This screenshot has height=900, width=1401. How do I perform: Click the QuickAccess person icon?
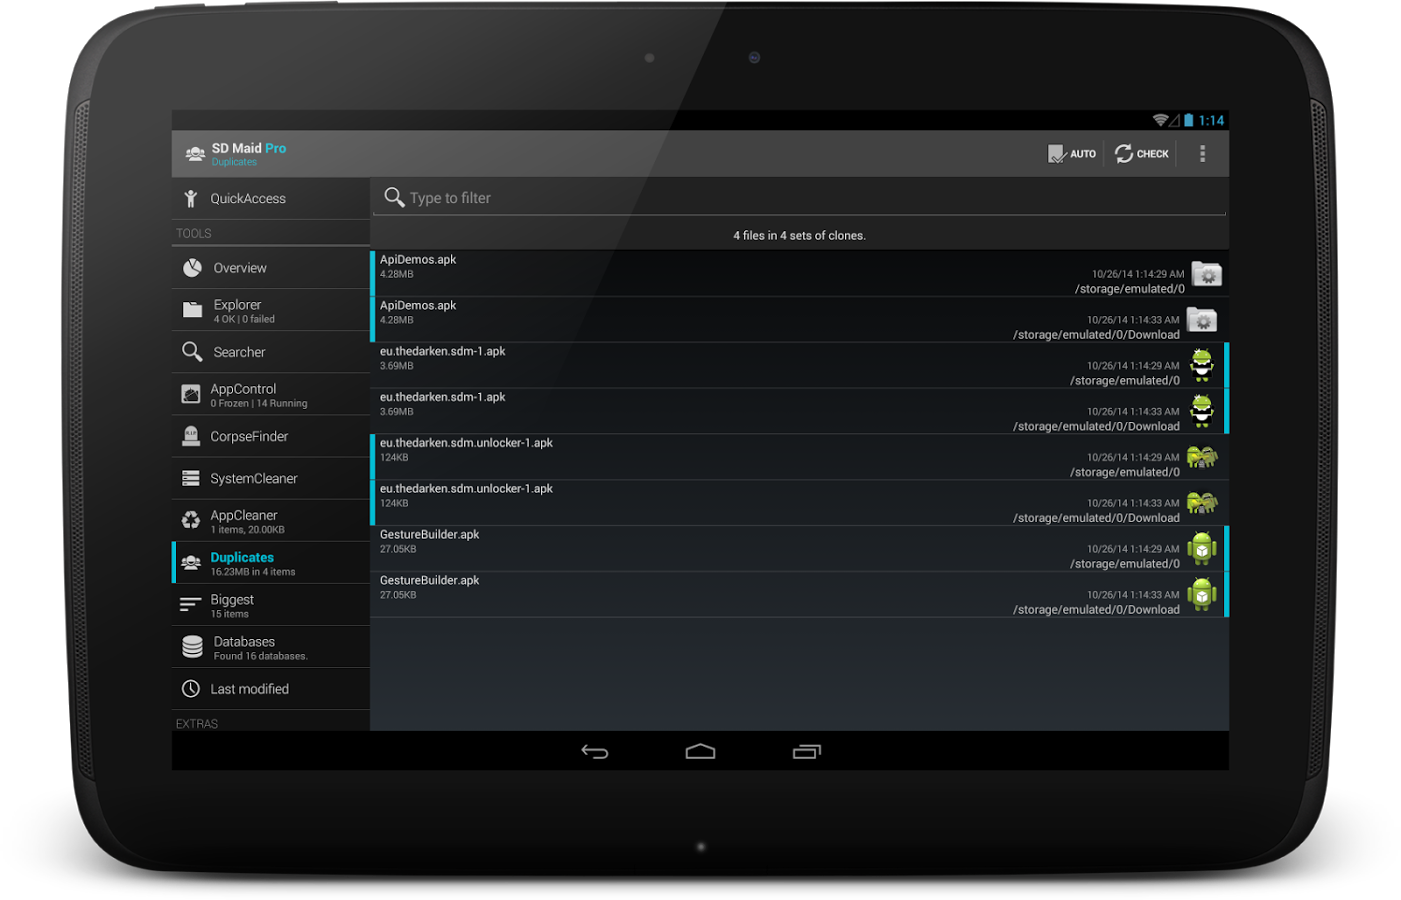tap(191, 199)
